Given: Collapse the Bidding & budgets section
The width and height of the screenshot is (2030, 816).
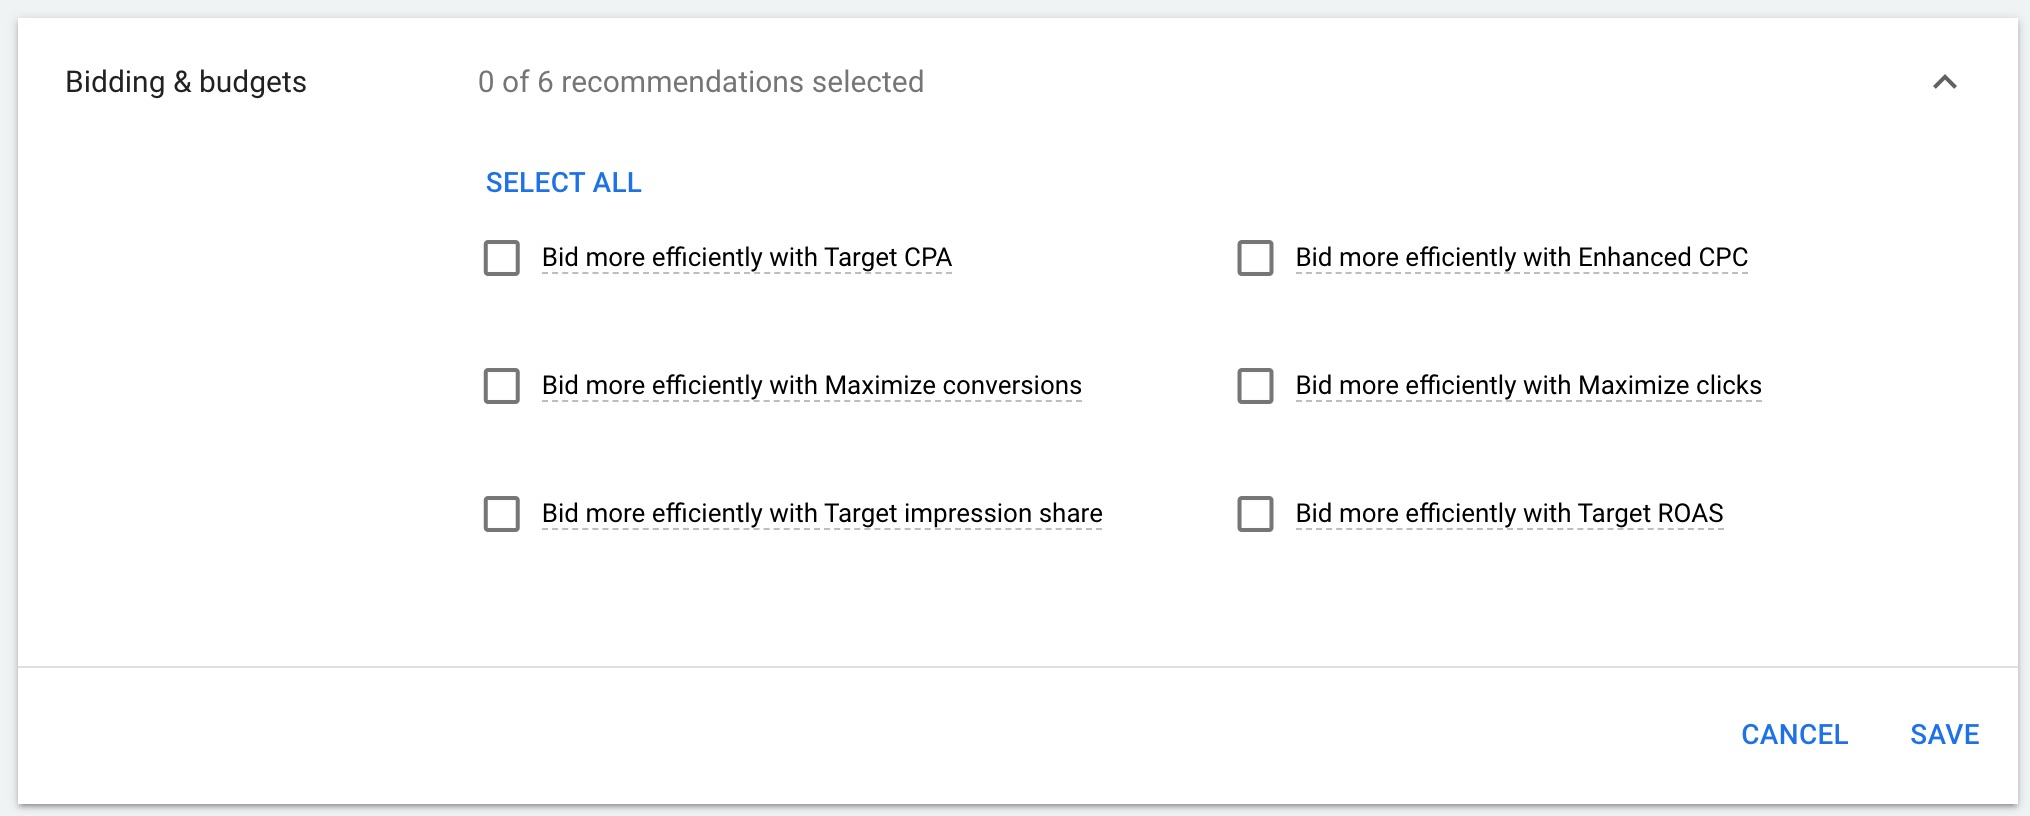Looking at the screenshot, I should click(1944, 83).
